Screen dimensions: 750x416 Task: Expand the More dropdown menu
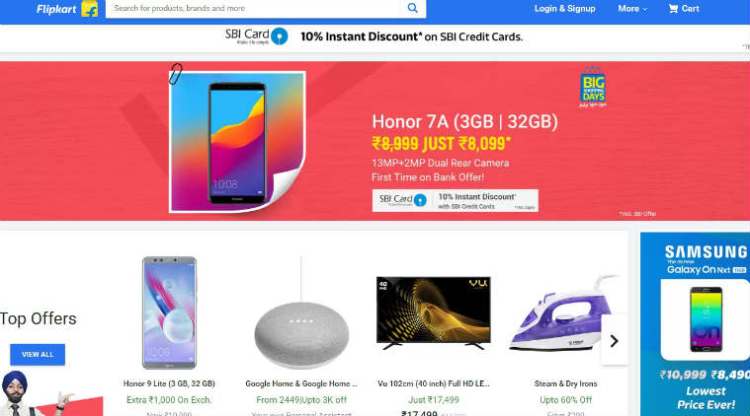pyautogui.click(x=632, y=9)
